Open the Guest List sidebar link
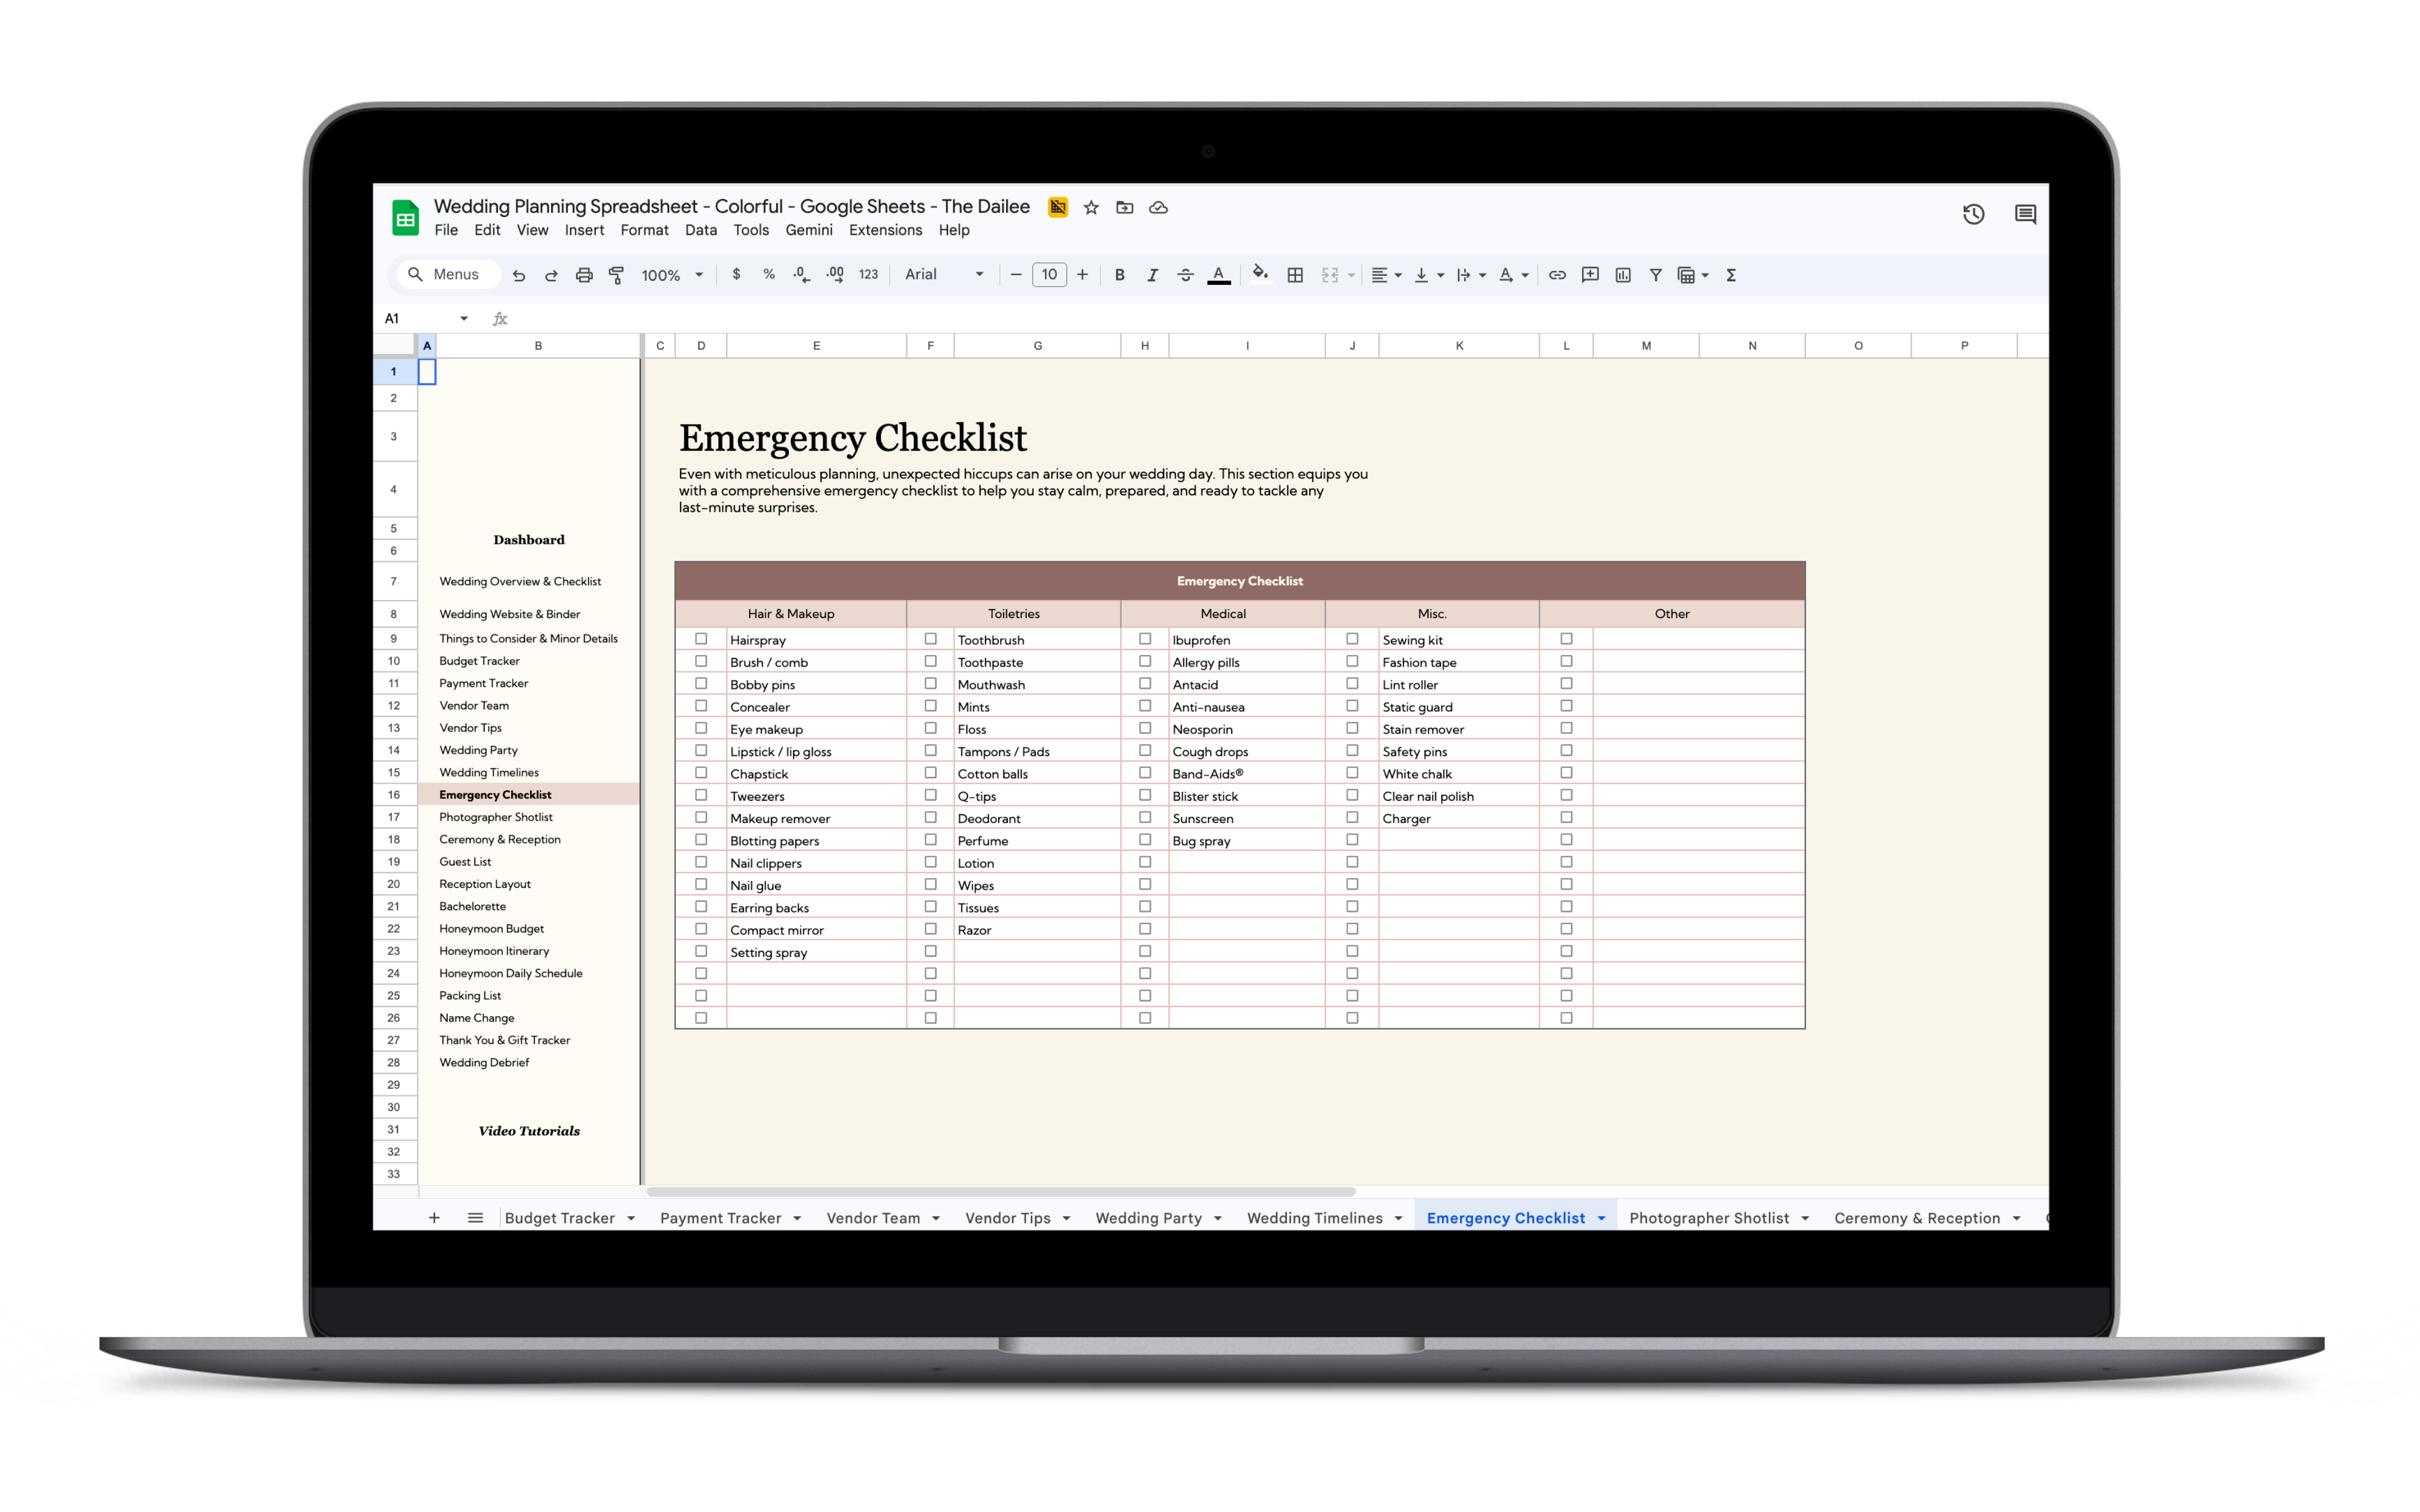 (465, 862)
